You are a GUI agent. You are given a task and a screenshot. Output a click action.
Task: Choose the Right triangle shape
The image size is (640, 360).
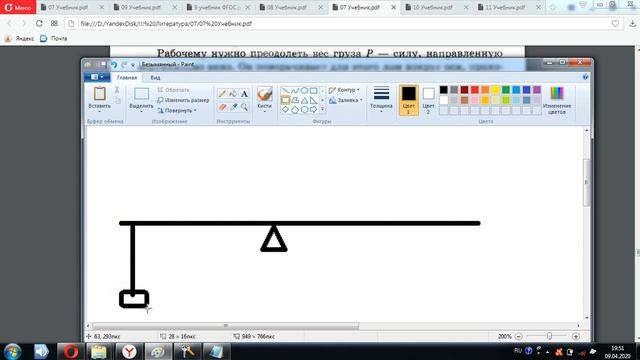313,100
